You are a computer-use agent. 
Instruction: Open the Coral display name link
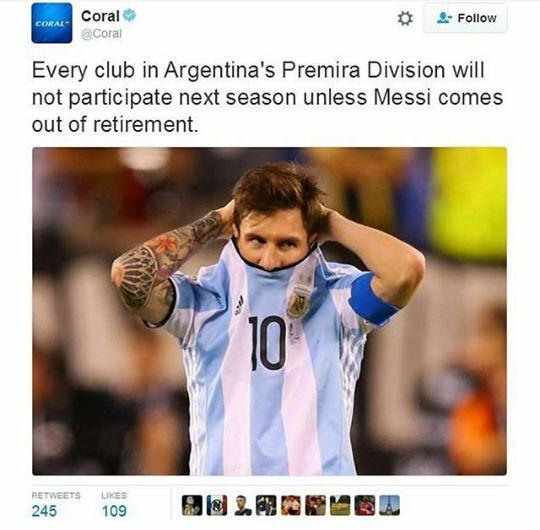coord(100,16)
